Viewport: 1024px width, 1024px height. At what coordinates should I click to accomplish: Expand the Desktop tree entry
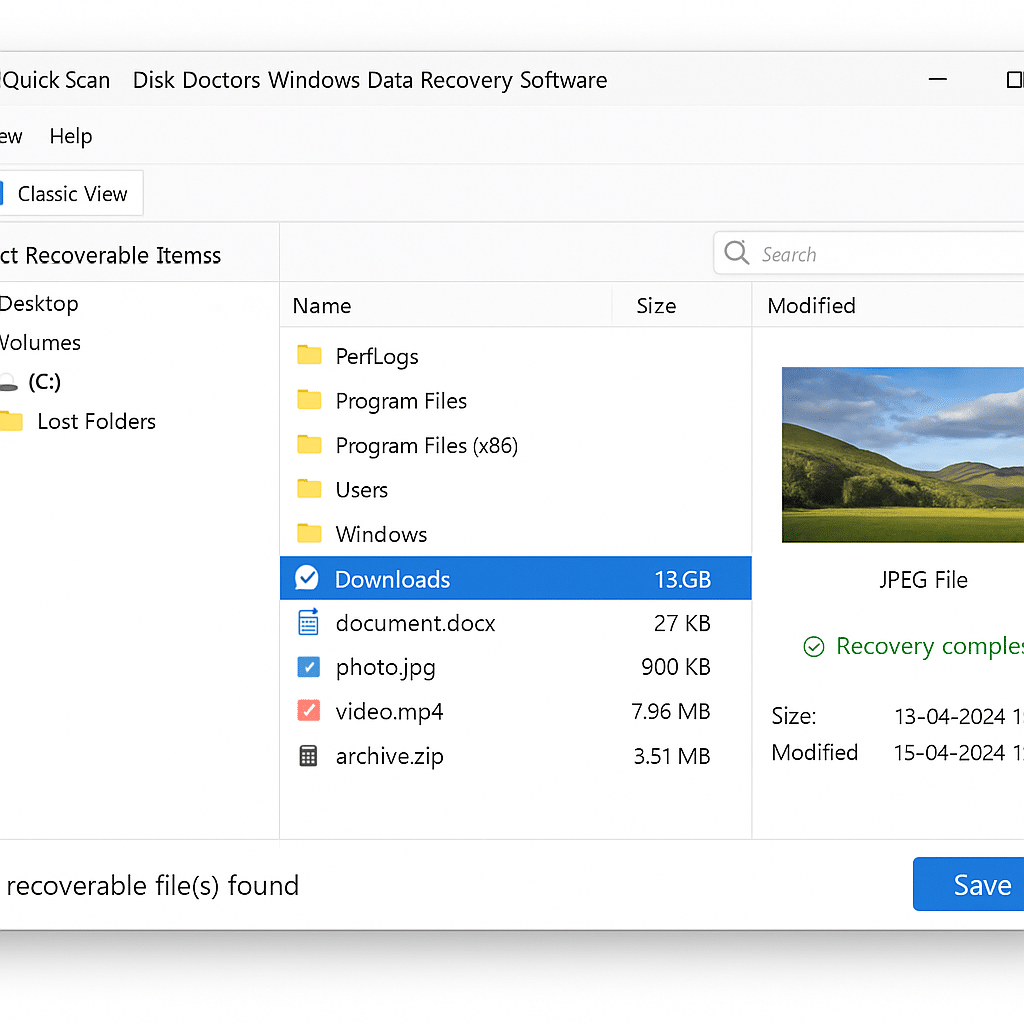(x=40, y=303)
